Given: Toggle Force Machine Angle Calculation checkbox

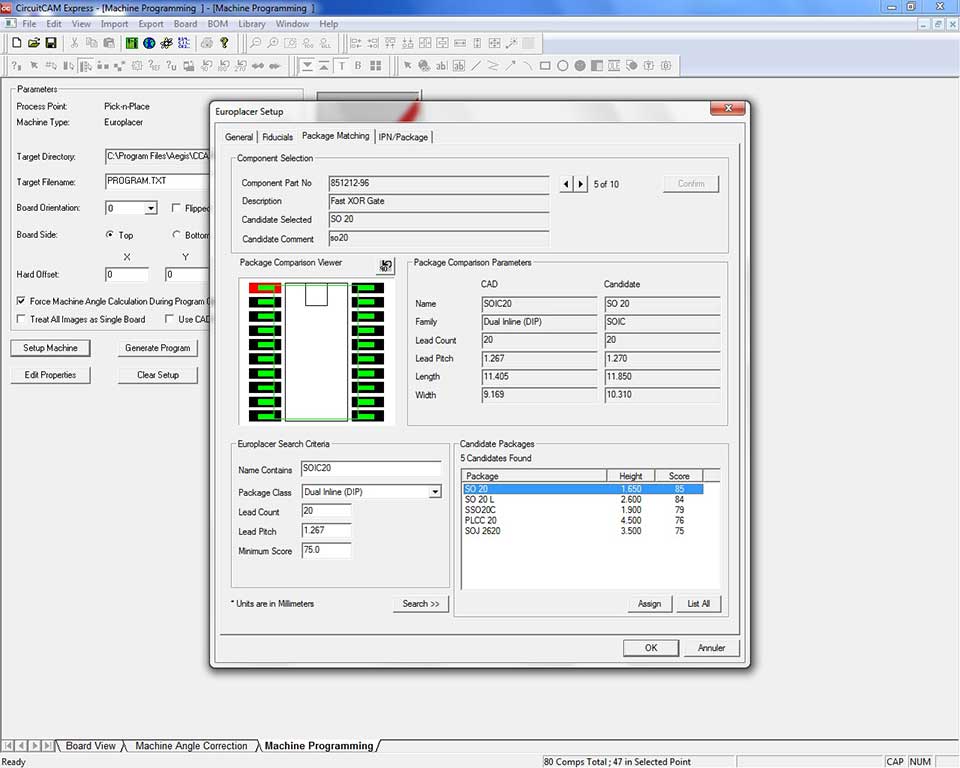Looking at the screenshot, I should pyautogui.click(x=22, y=301).
